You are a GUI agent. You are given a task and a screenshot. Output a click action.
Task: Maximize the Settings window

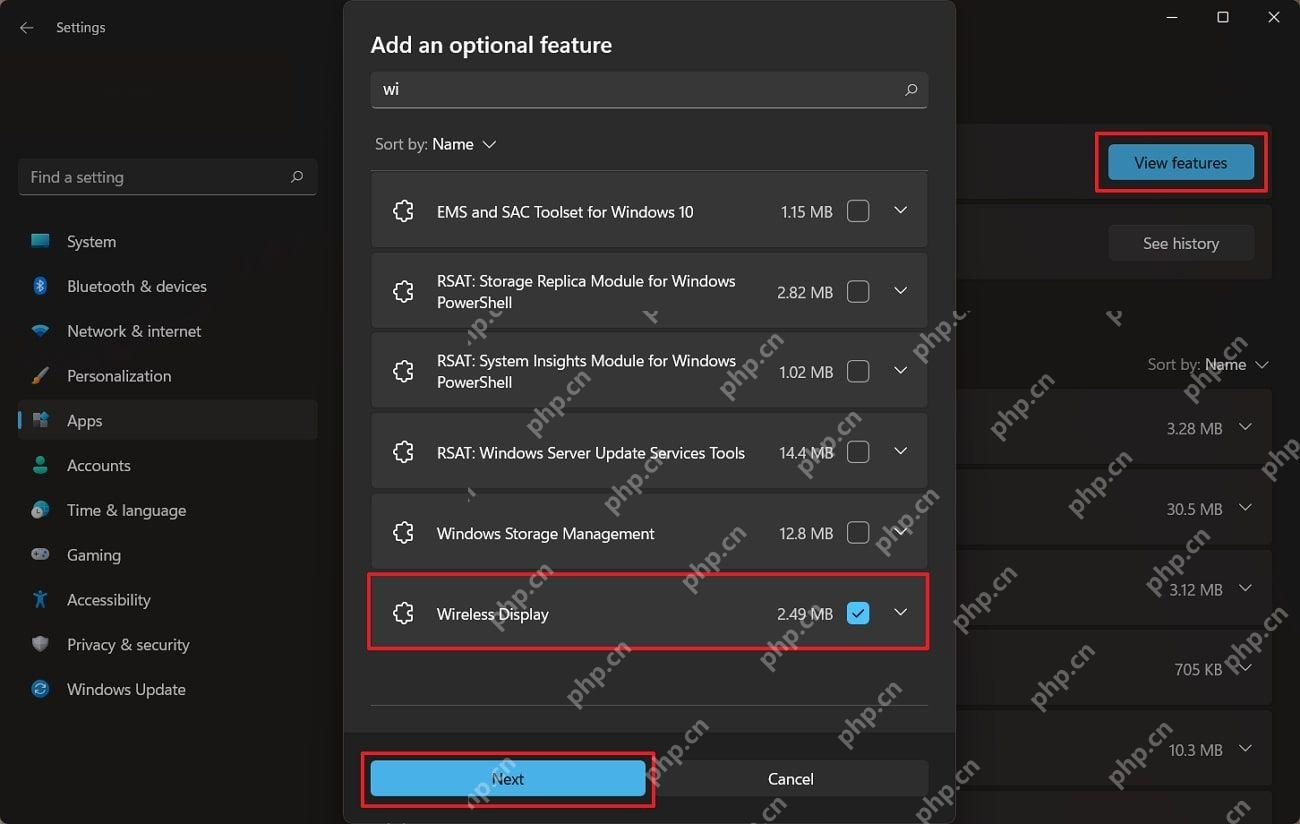[x=1222, y=17]
